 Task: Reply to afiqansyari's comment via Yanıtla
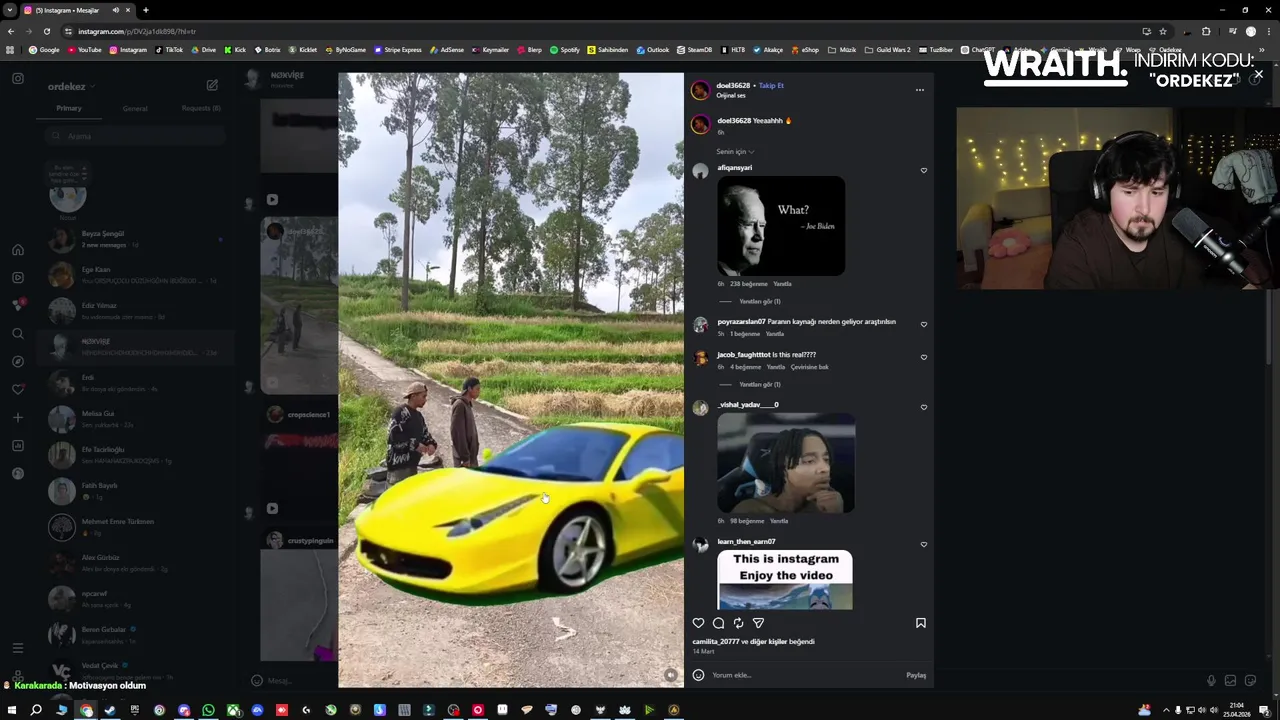(782, 284)
